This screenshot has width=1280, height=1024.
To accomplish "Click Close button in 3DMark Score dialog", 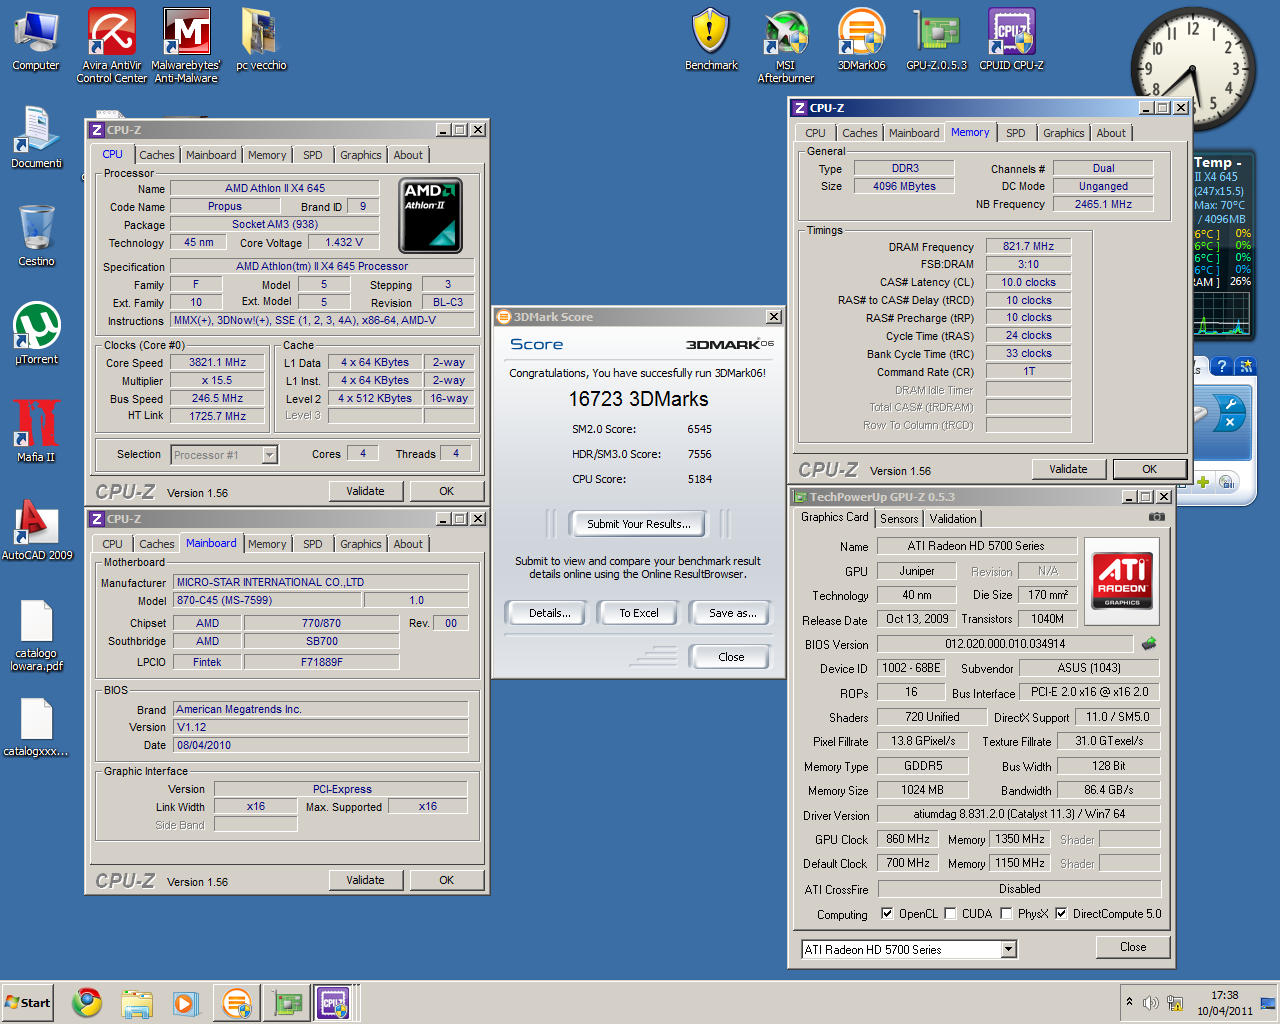I will 731,657.
